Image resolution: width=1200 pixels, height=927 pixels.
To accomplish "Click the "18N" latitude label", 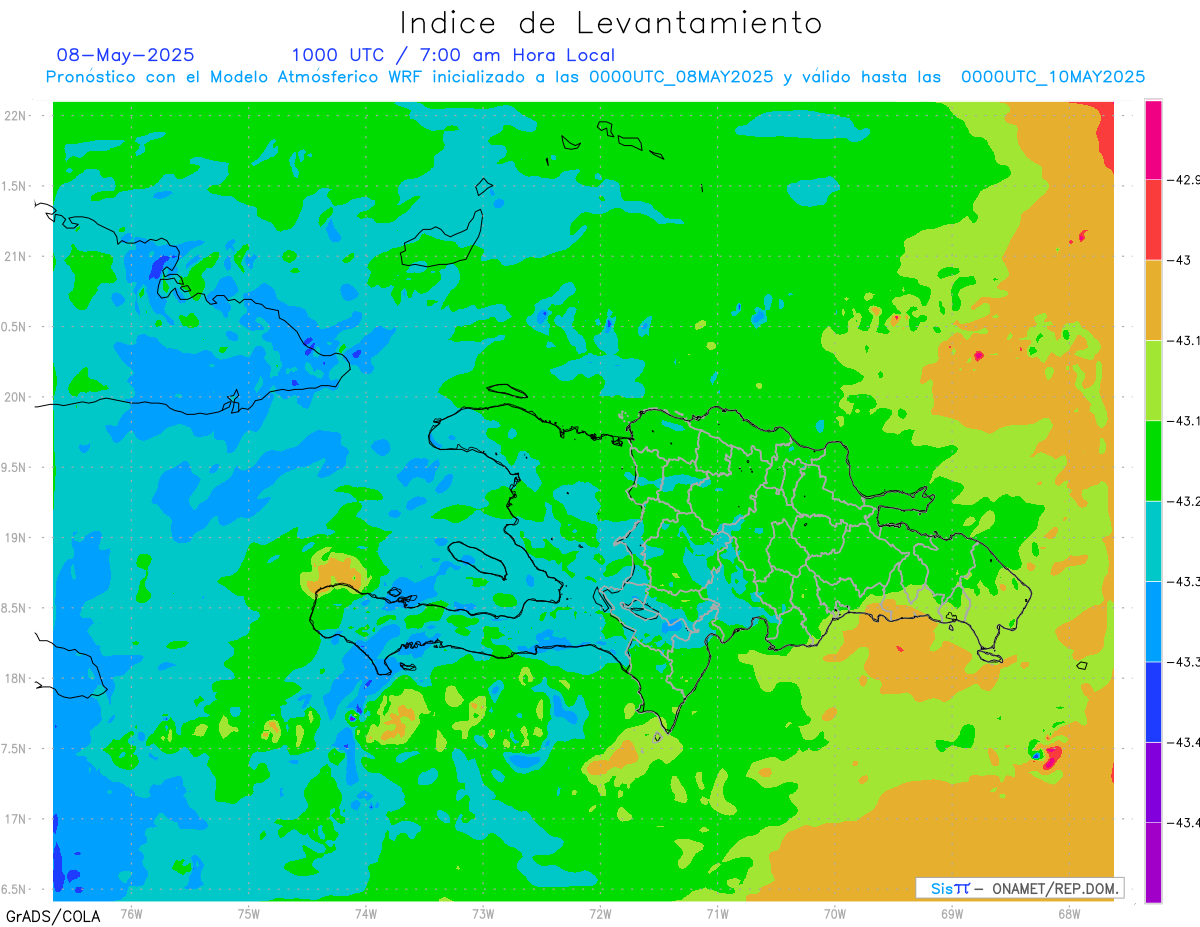I will click(x=16, y=678).
